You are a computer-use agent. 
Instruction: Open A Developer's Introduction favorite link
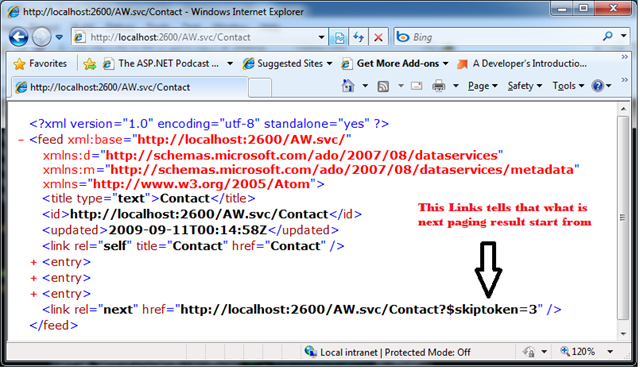(522, 64)
